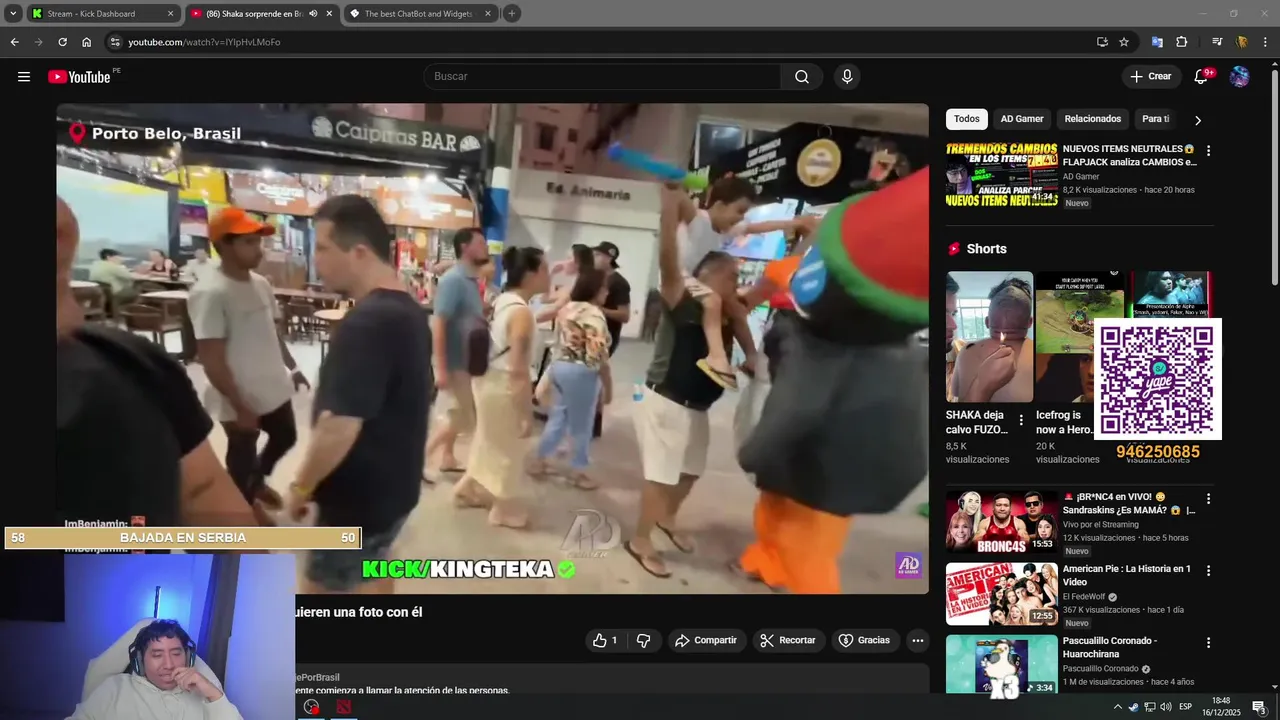Screen dimensions: 1280x720
Task: Open the El FedeWolf channel link
Action: 1085,597
